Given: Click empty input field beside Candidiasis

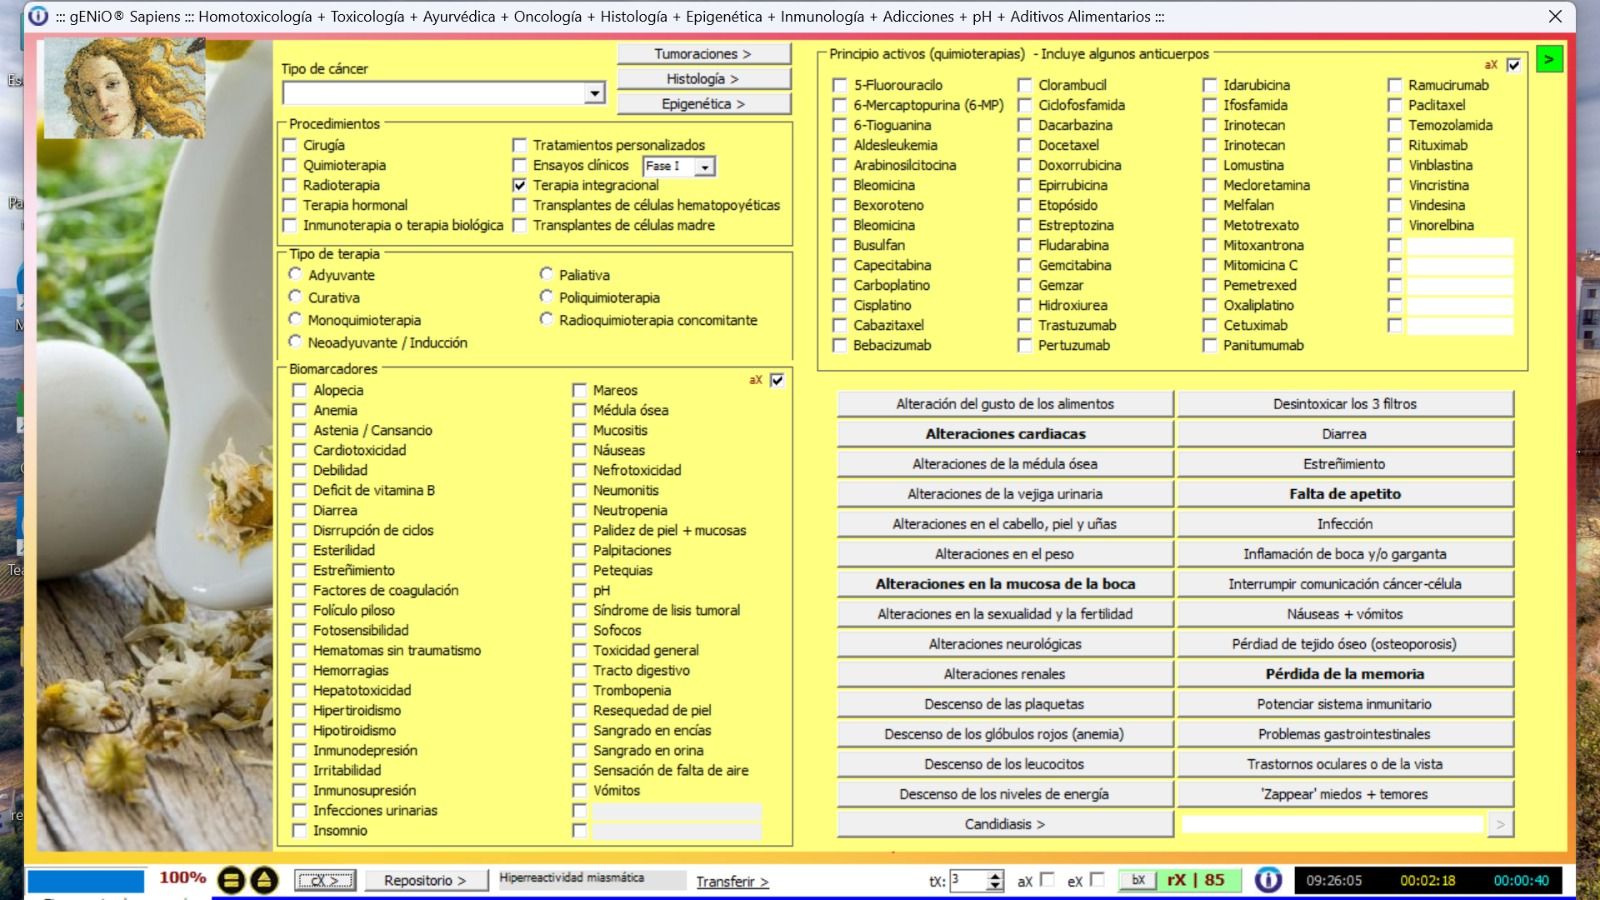Looking at the screenshot, I should click(1333, 824).
